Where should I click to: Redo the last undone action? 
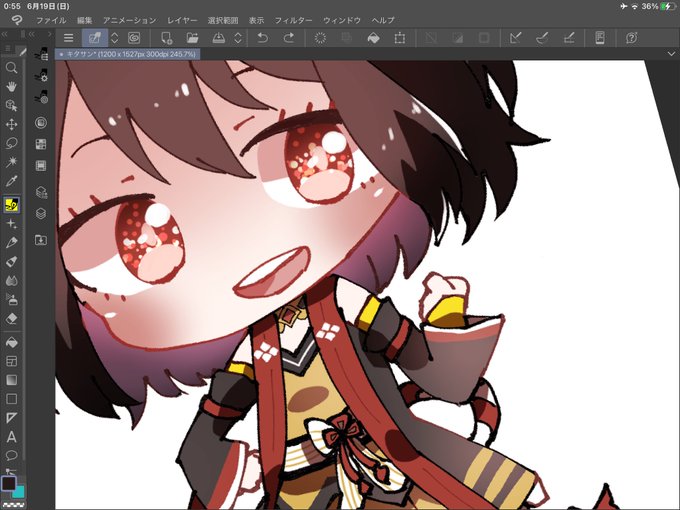click(289, 38)
